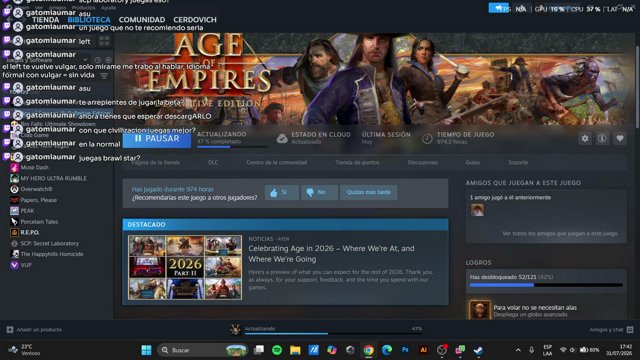Open Copilot from the taskbar
Viewport: 640px width, 360px height.
331,350
